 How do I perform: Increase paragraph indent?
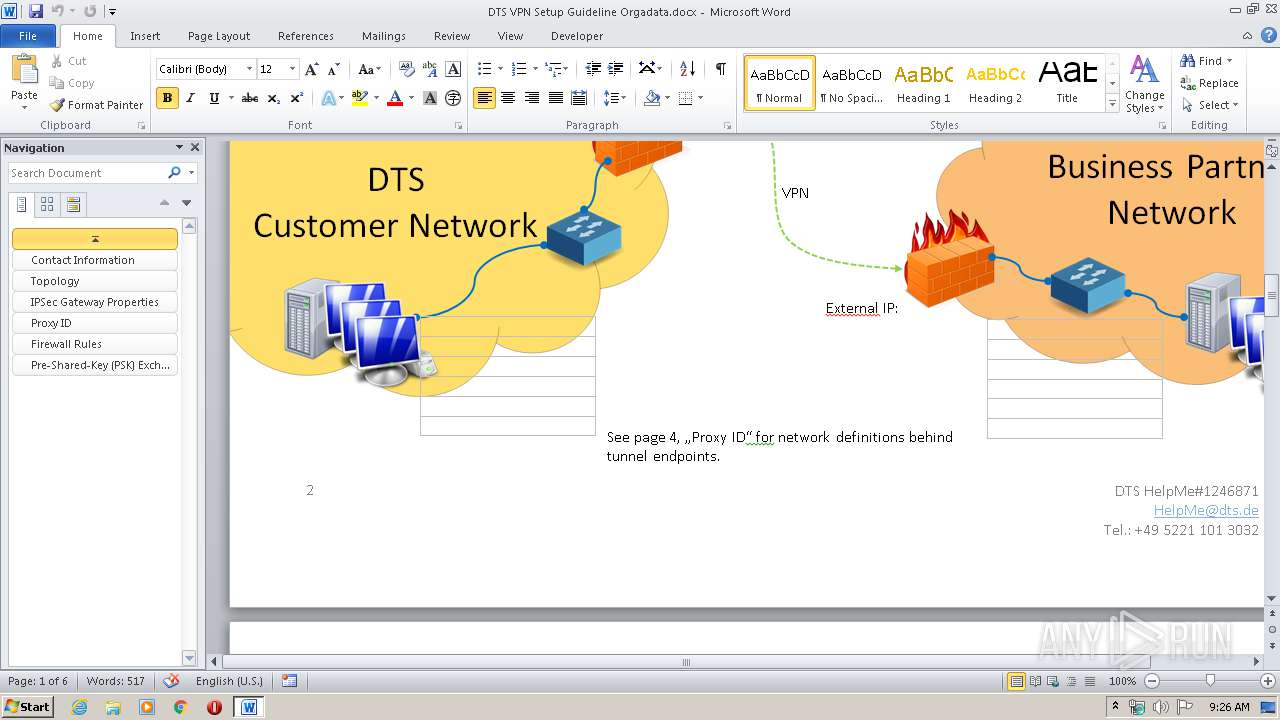[616, 69]
